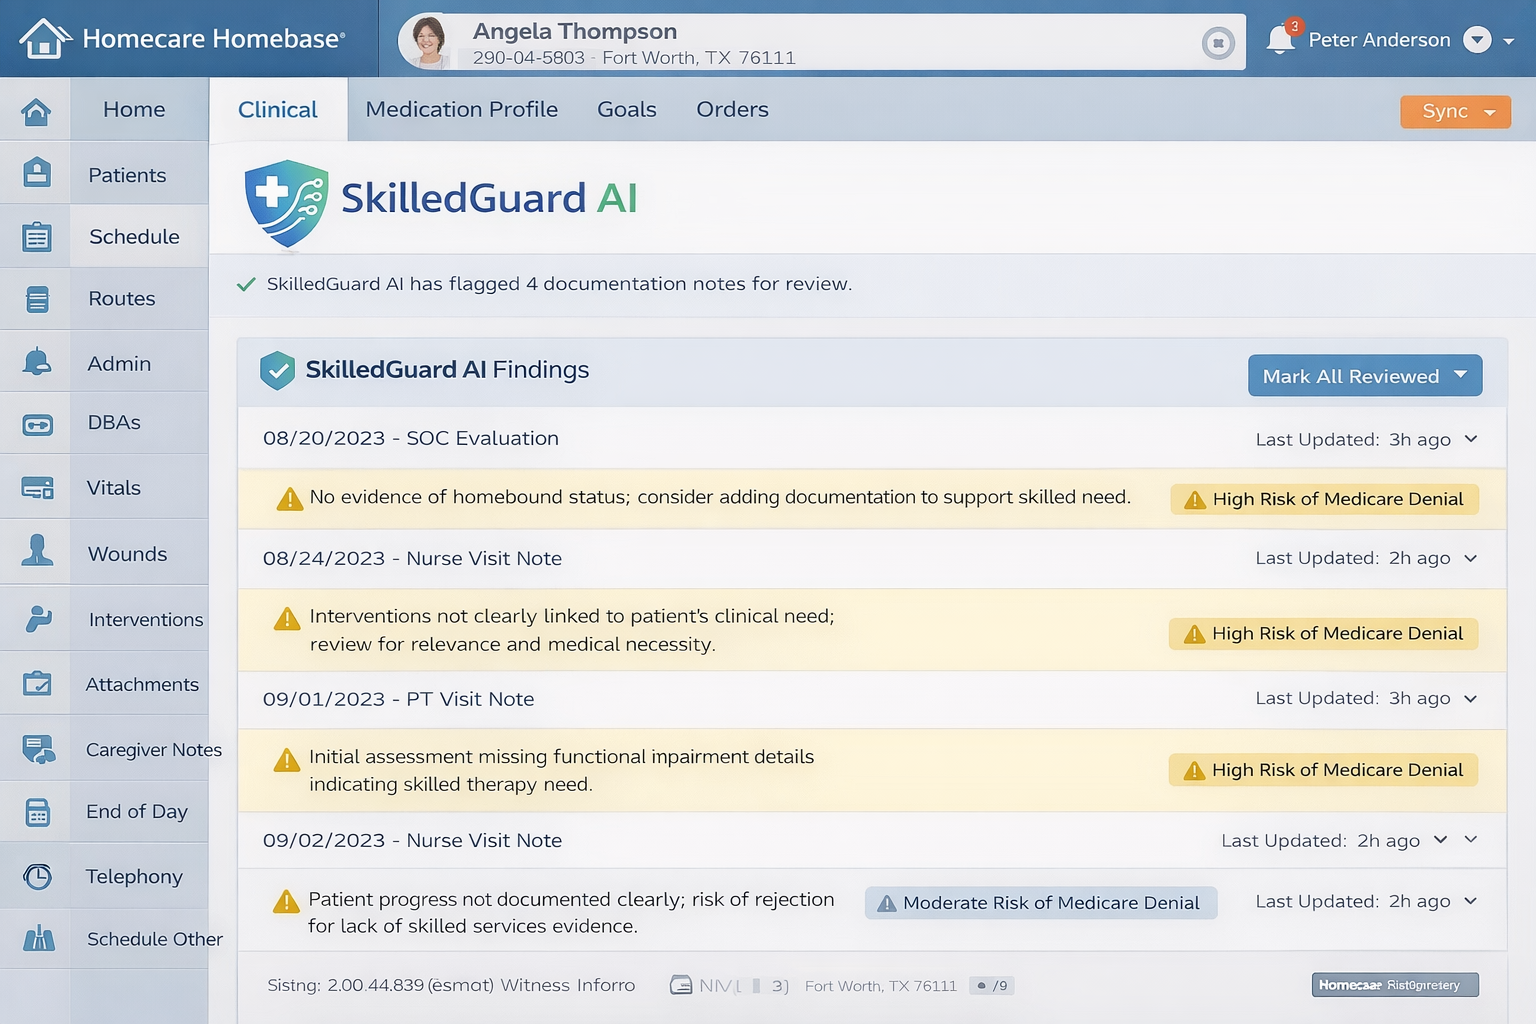Click the Moderate Risk of Medicare Denial badge
This screenshot has width=1536, height=1024.
pos(1041,903)
